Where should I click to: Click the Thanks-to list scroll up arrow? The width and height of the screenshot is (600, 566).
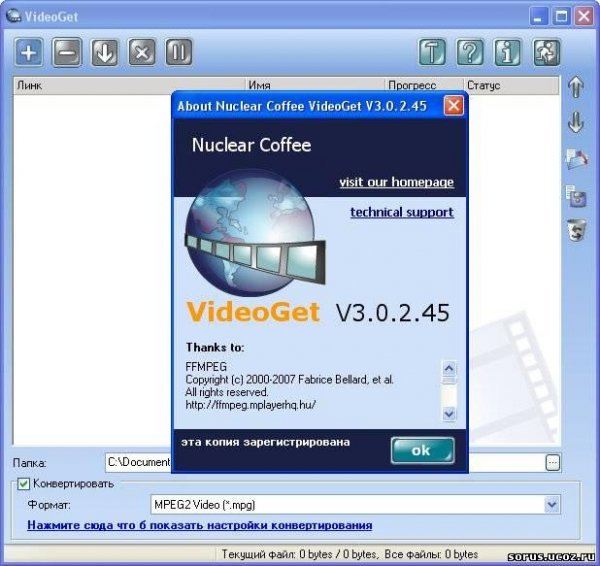point(449,368)
